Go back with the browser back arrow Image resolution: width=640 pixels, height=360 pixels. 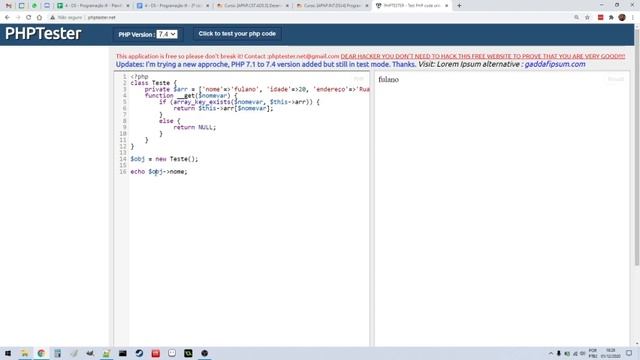[x=7, y=18]
